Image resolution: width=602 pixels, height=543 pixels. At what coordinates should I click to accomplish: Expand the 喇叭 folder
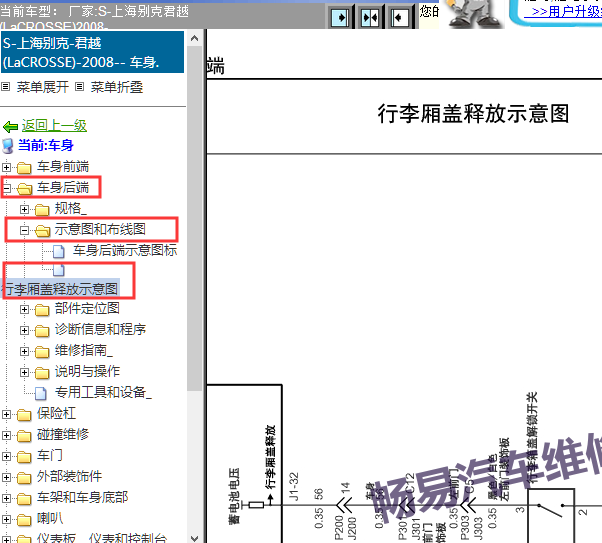(6, 519)
